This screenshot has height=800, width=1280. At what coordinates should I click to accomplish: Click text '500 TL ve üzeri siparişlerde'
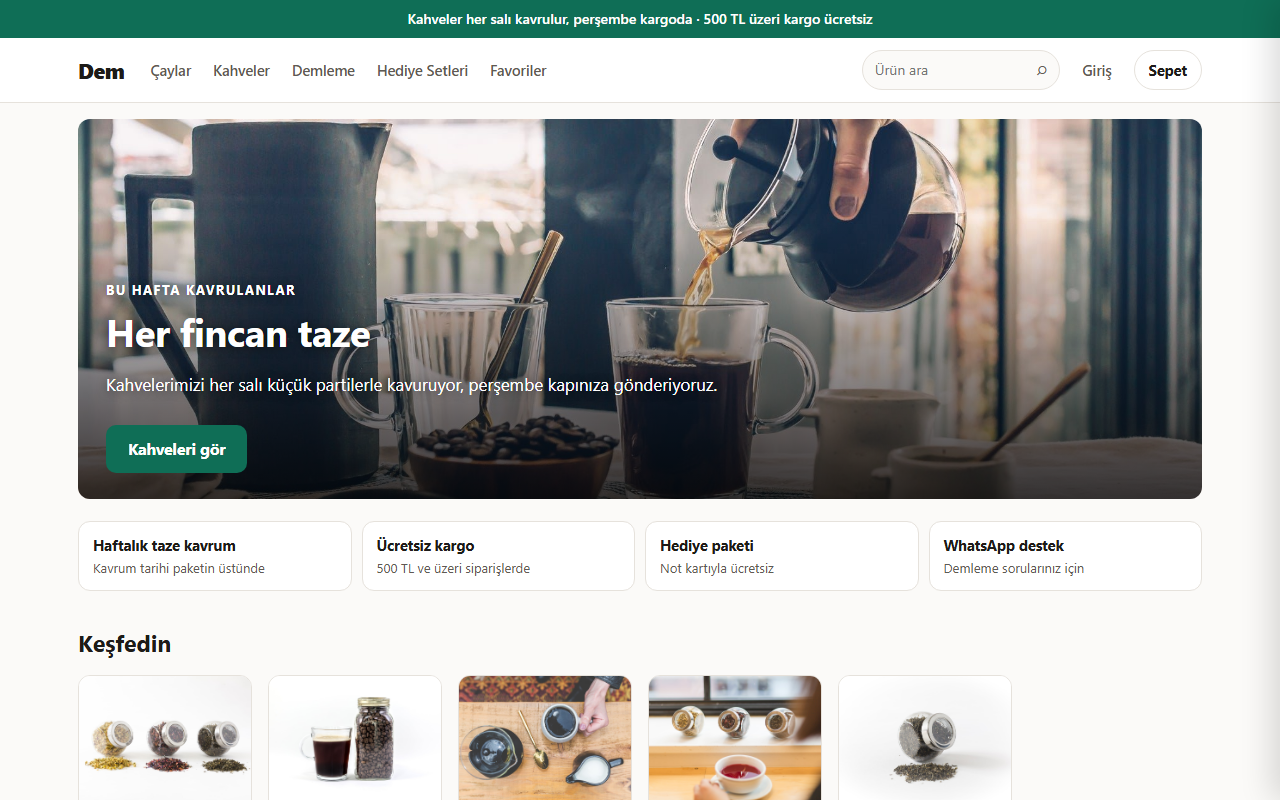(x=453, y=569)
